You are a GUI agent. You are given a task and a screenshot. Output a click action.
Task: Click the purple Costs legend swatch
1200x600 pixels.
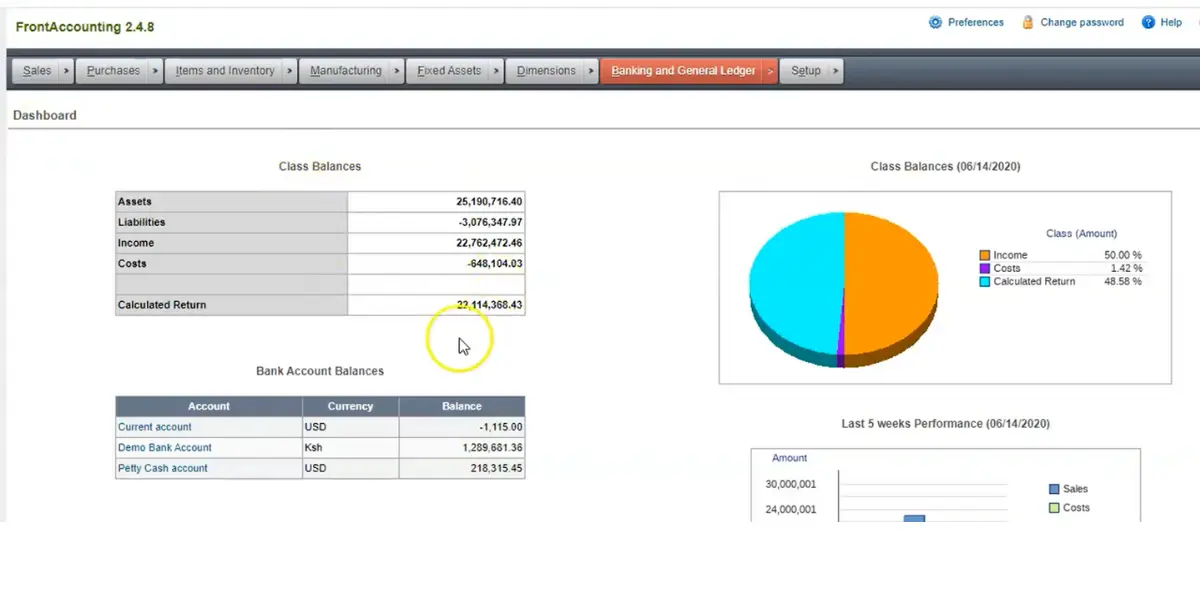[984, 269]
